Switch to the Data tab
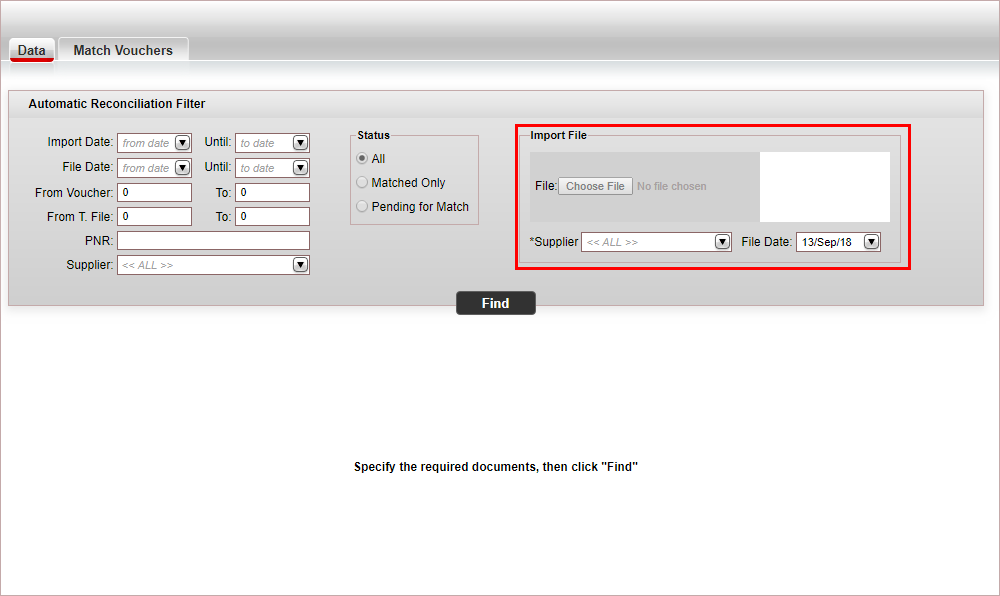 [x=31, y=50]
